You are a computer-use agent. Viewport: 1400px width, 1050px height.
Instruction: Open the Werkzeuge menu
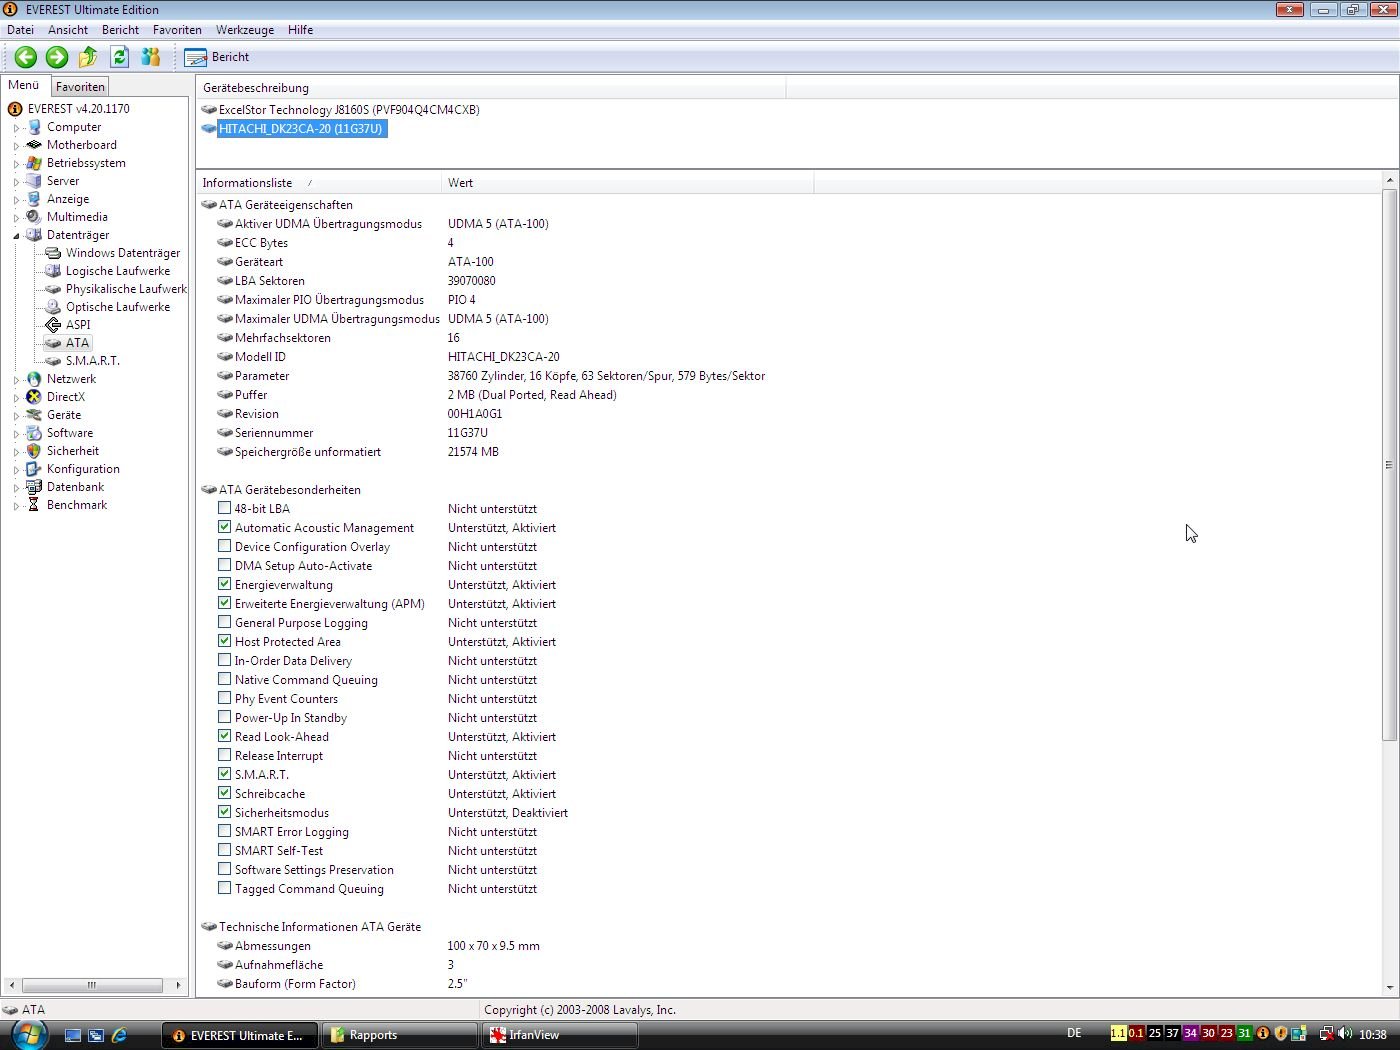[245, 30]
